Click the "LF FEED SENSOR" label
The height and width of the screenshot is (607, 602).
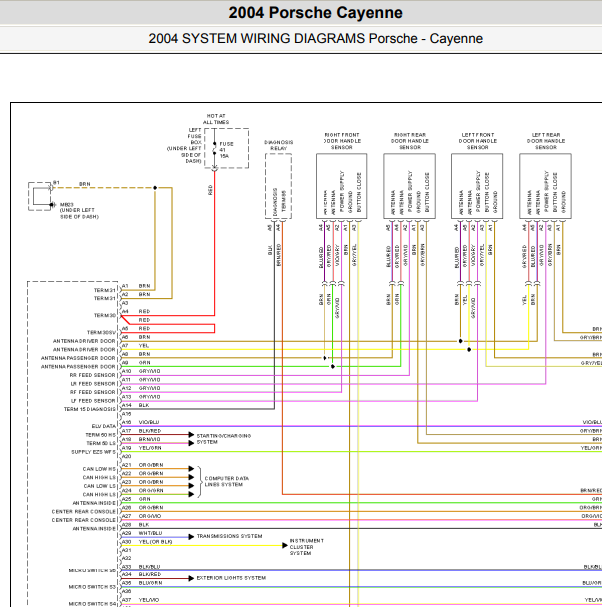click(x=93, y=401)
